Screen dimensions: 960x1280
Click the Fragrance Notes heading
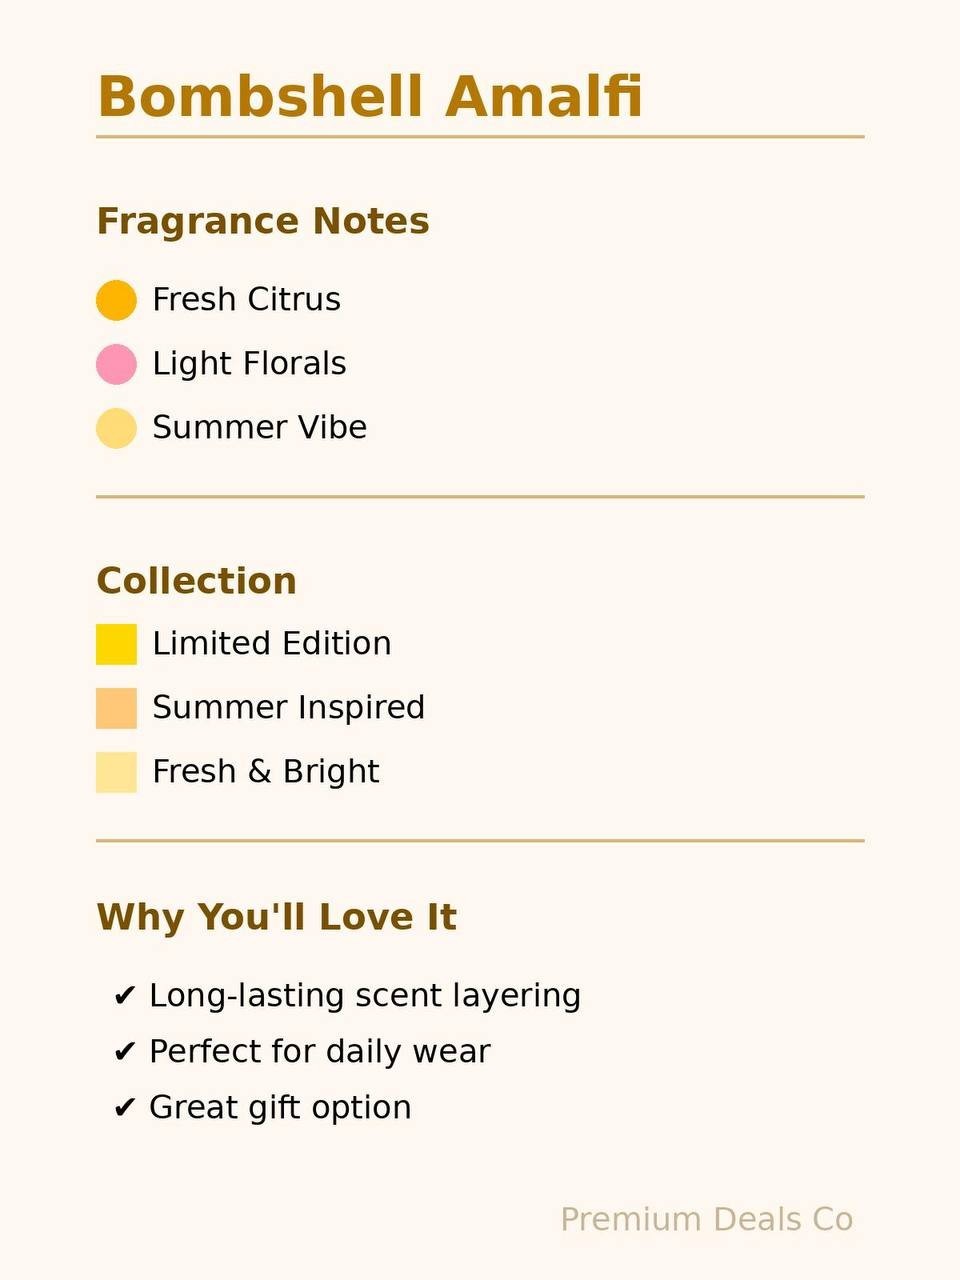point(263,221)
